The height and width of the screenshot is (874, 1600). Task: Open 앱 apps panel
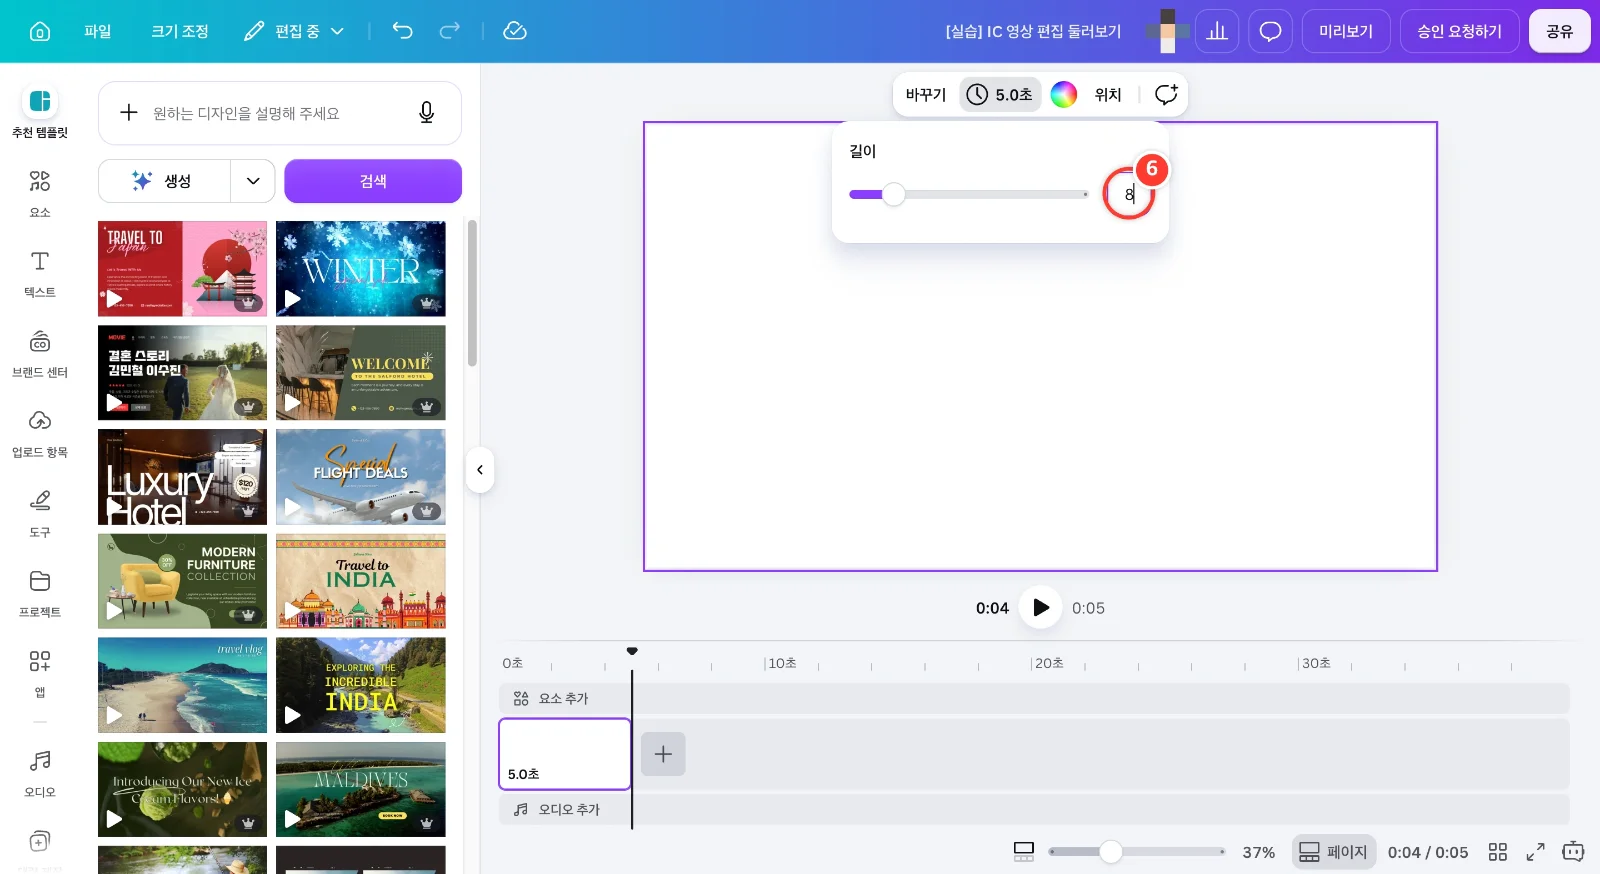click(40, 673)
